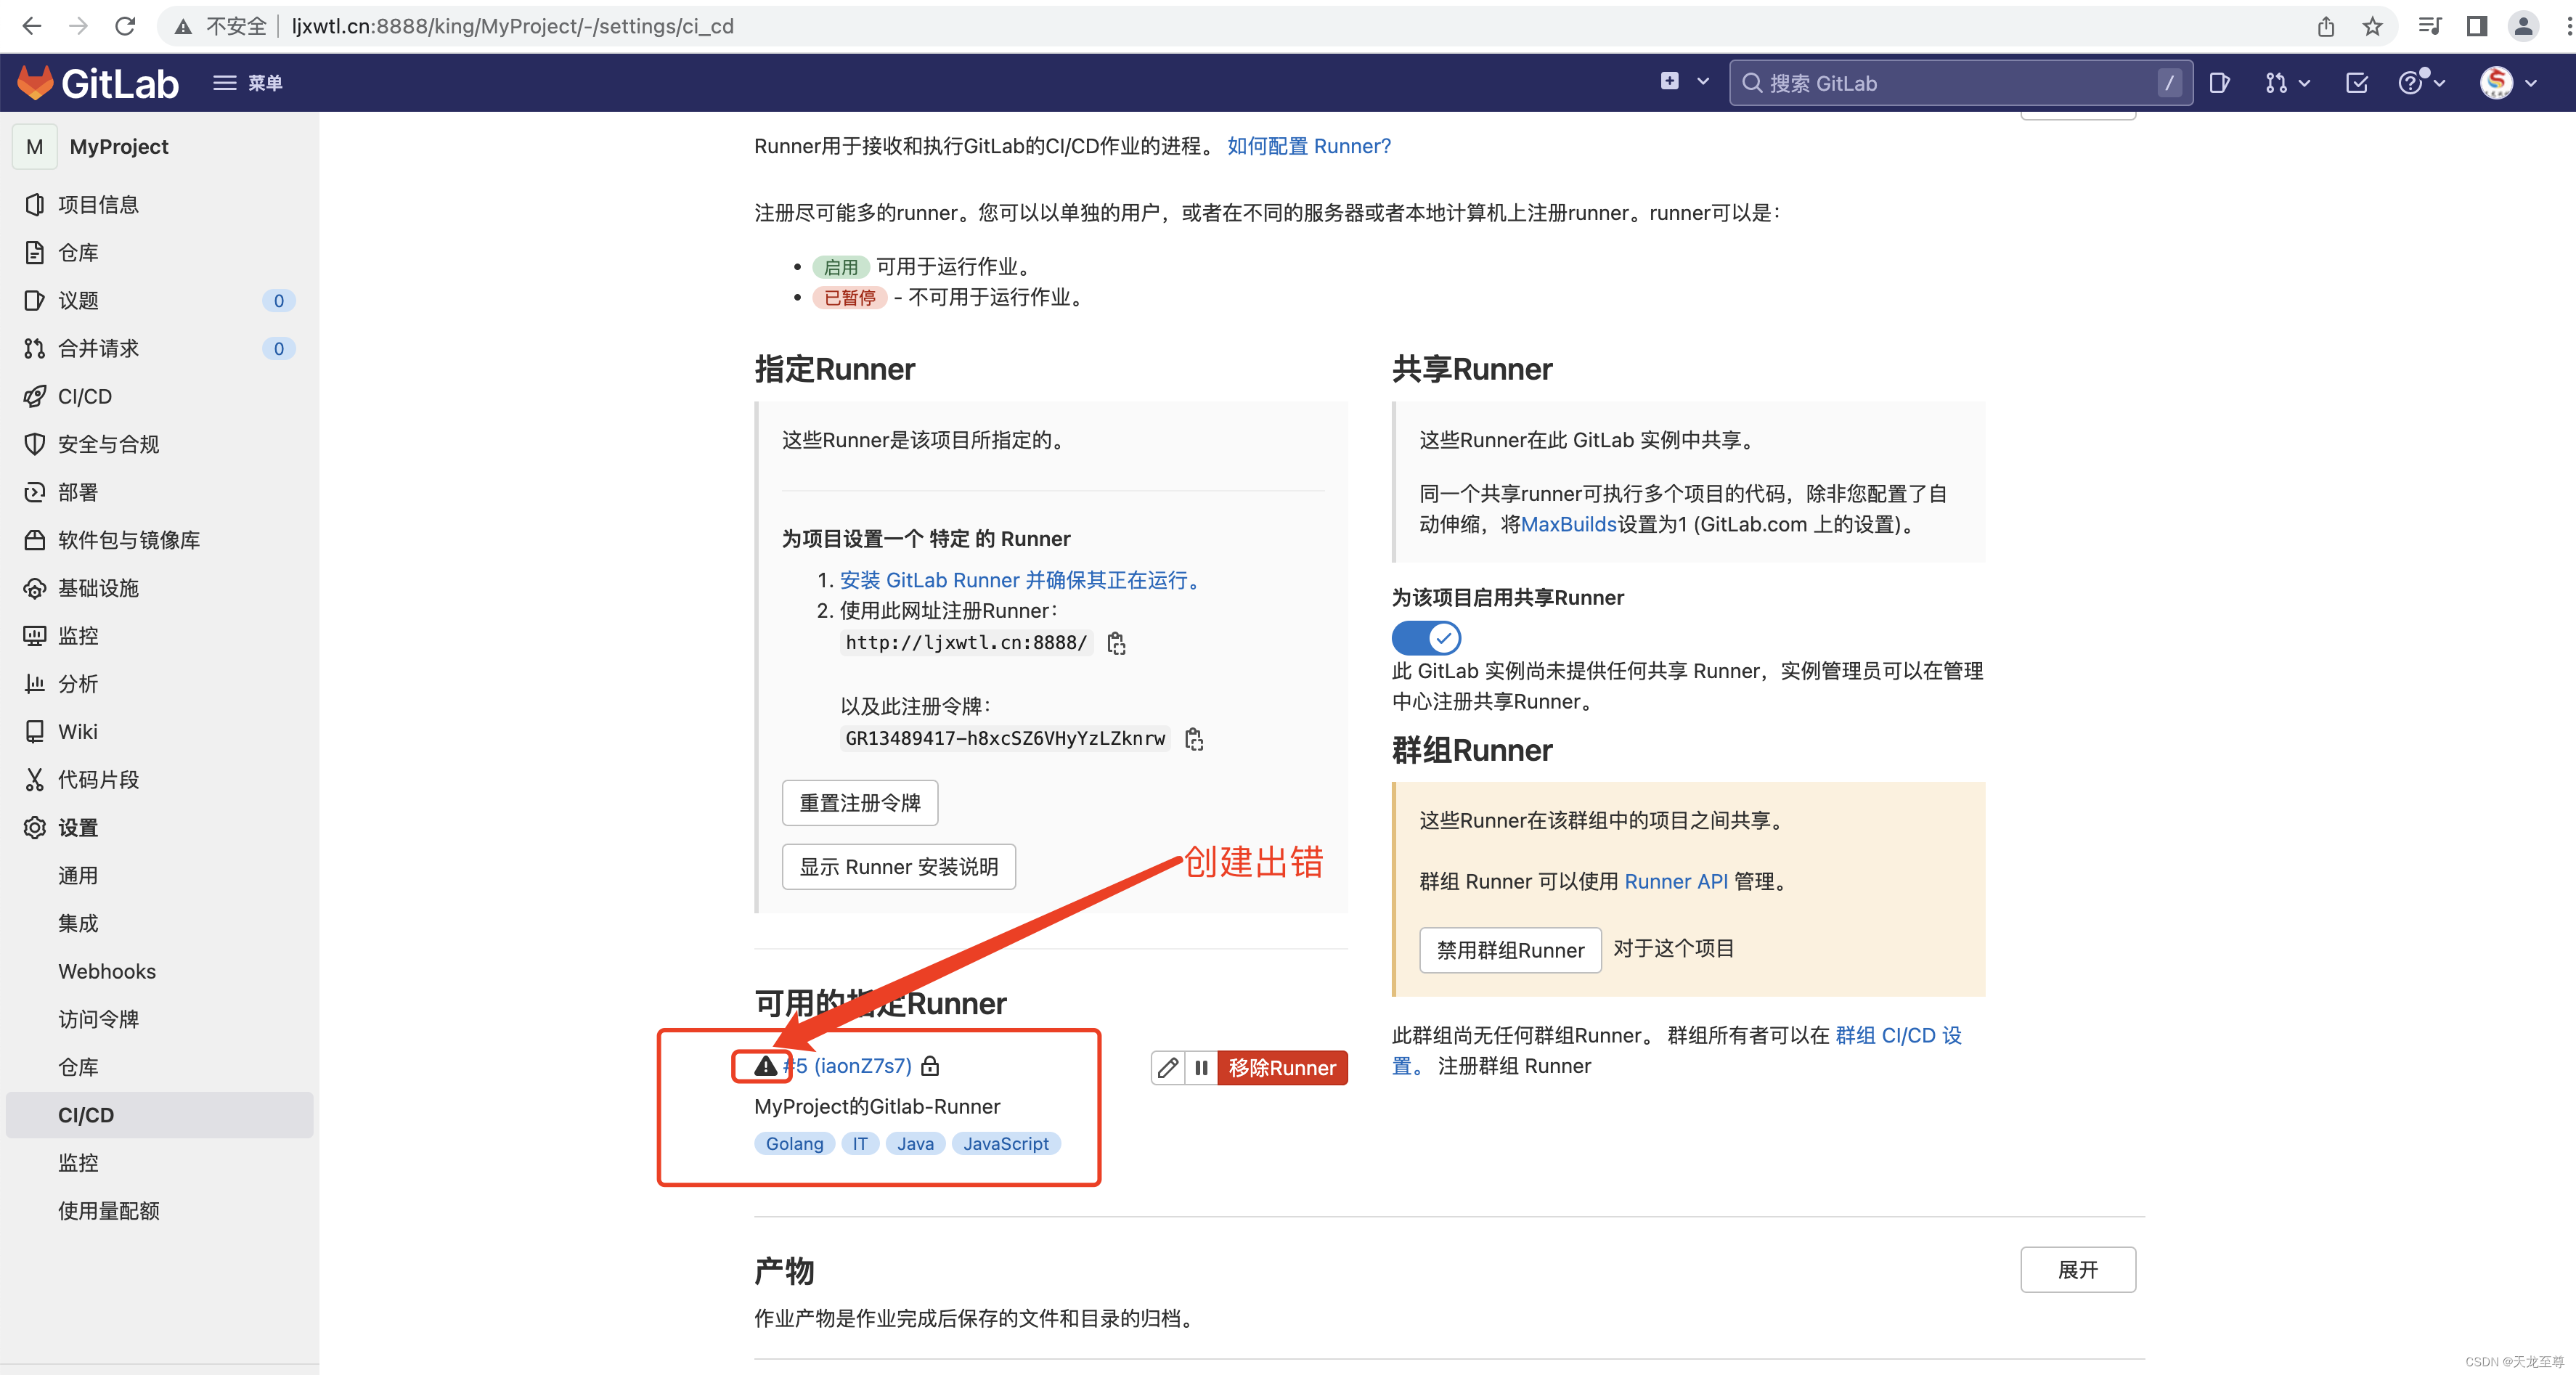The height and width of the screenshot is (1375, 2576).
Task: Click 显示 Runner 安装说明 button
Action: [x=899, y=867]
